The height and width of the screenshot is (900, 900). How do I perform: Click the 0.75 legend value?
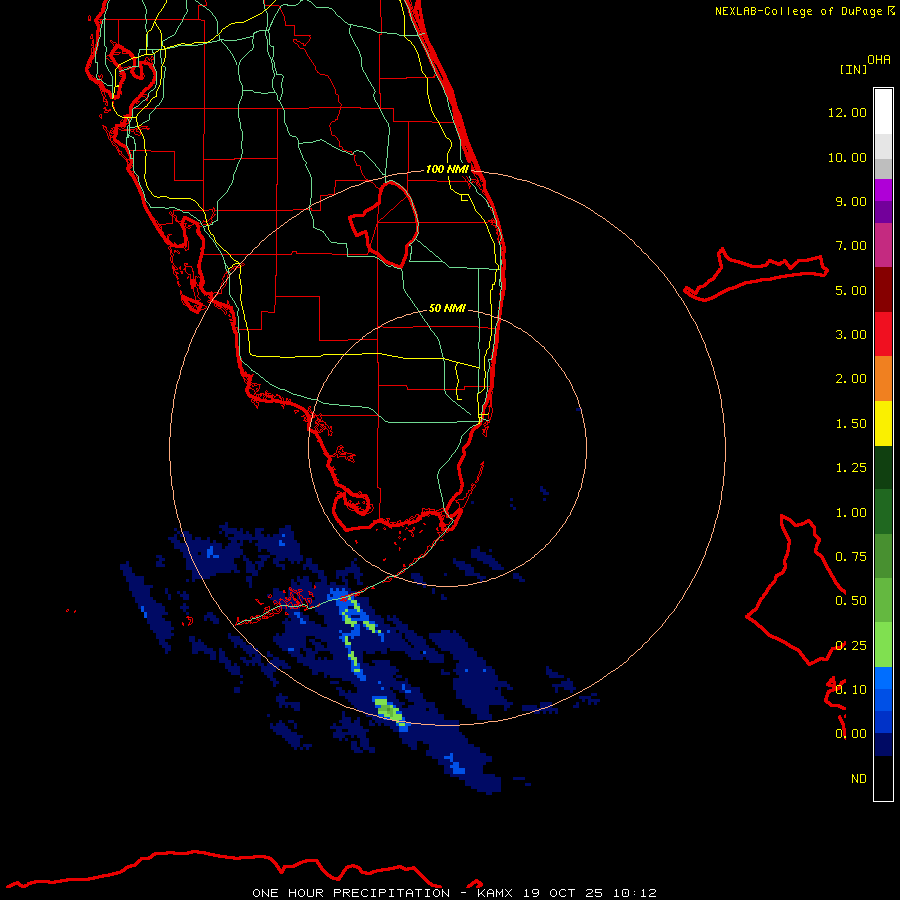851,557
